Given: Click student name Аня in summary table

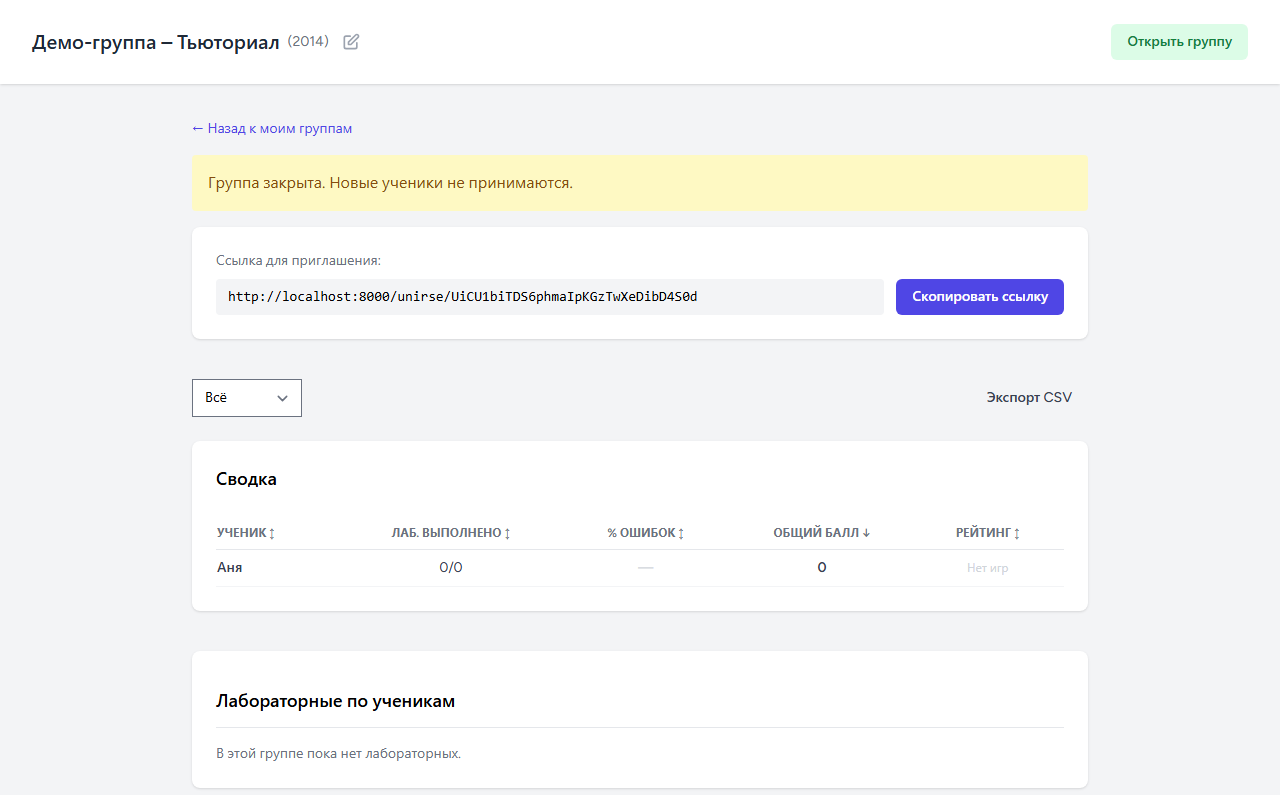Looking at the screenshot, I should pyautogui.click(x=229, y=567).
